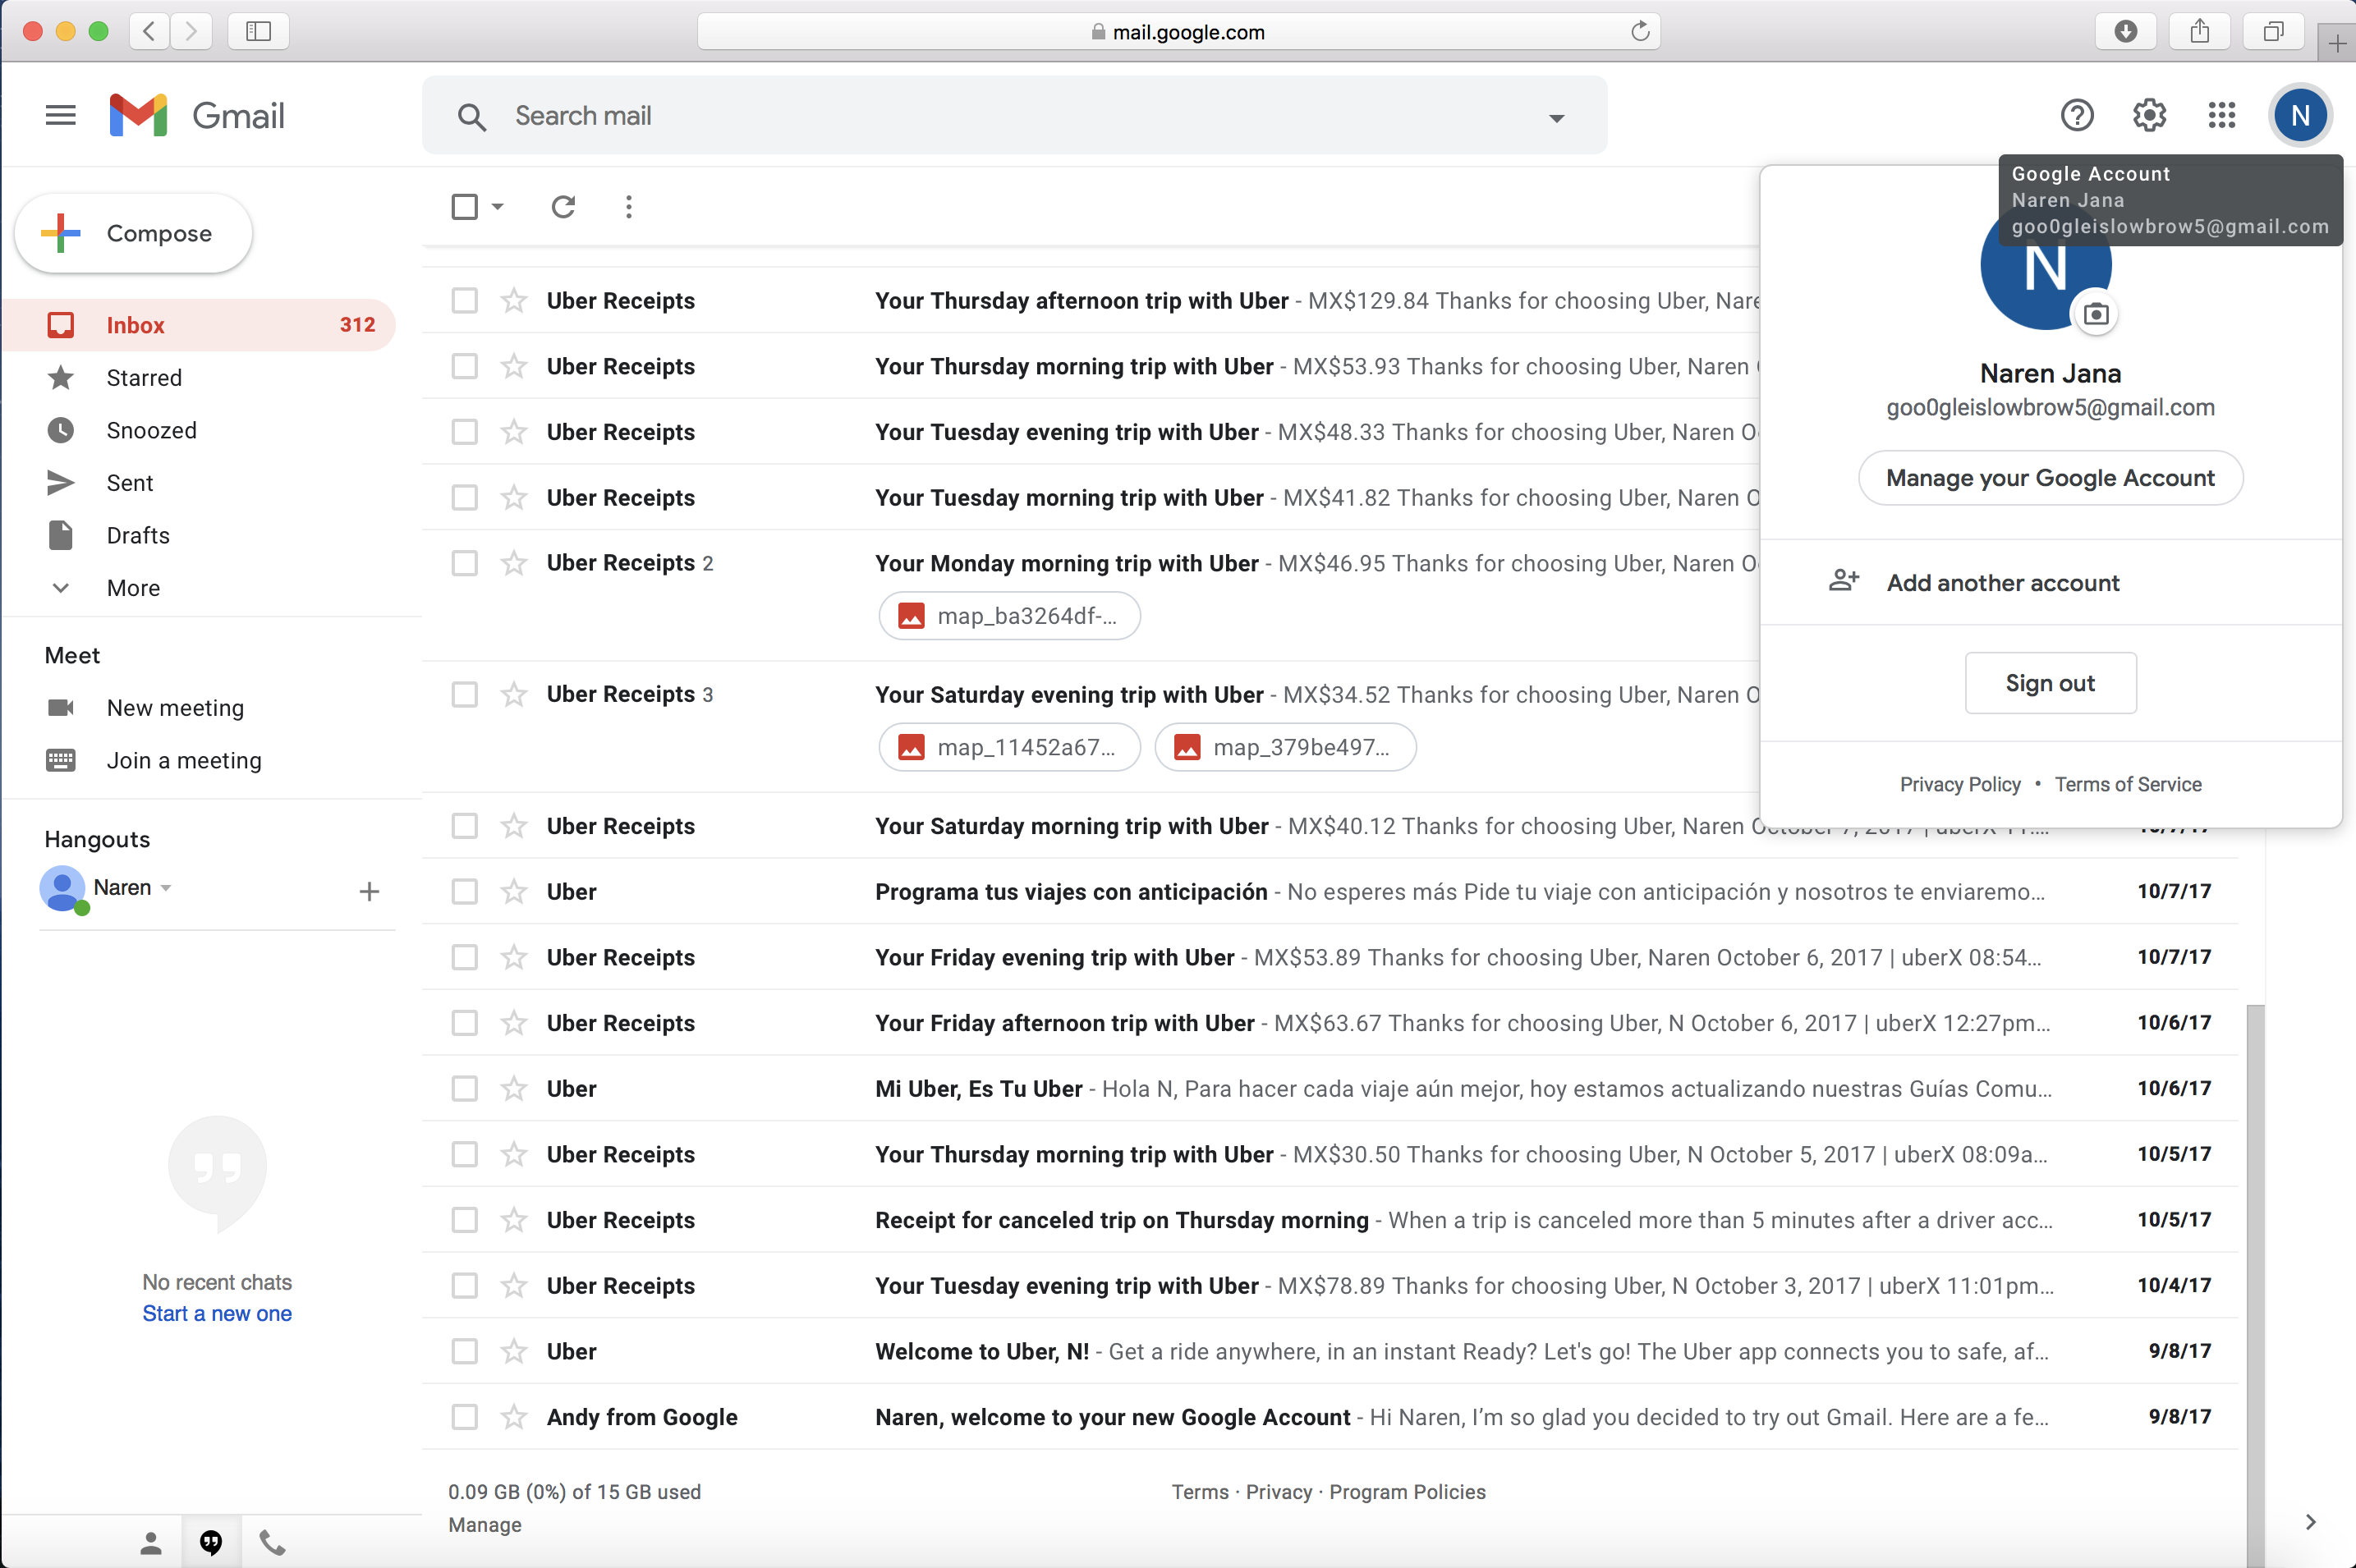Click the Sign out button
The width and height of the screenshot is (2356, 1568).
point(2050,683)
